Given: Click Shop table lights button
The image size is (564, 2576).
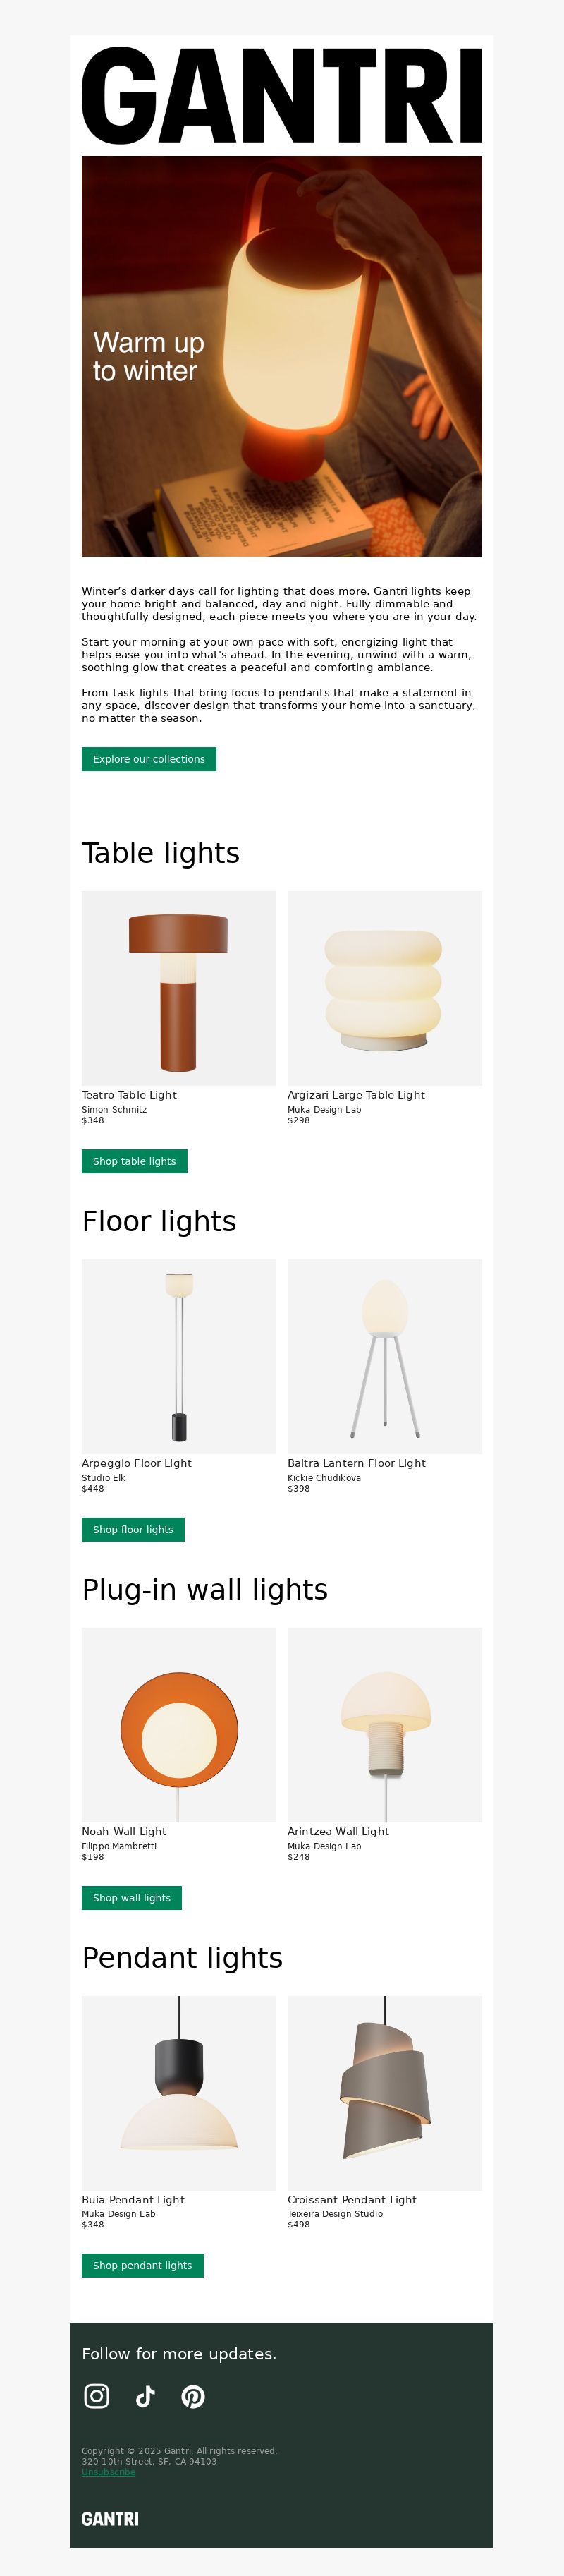Looking at the screenshot, I should [x=134, y=1161].
